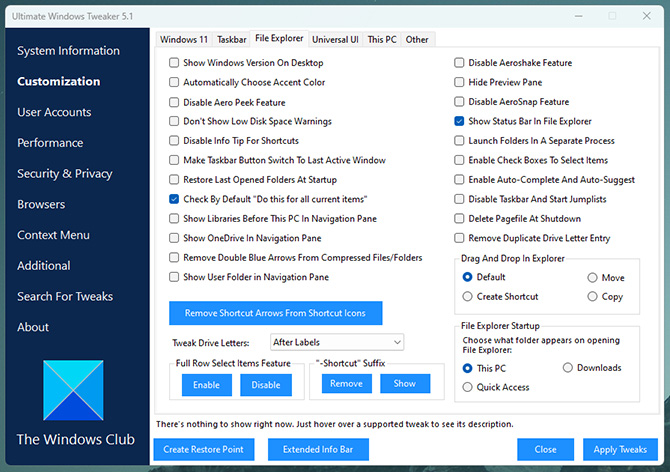Open the About section
Screen dimensions: 670x472
tap(33, 328)
